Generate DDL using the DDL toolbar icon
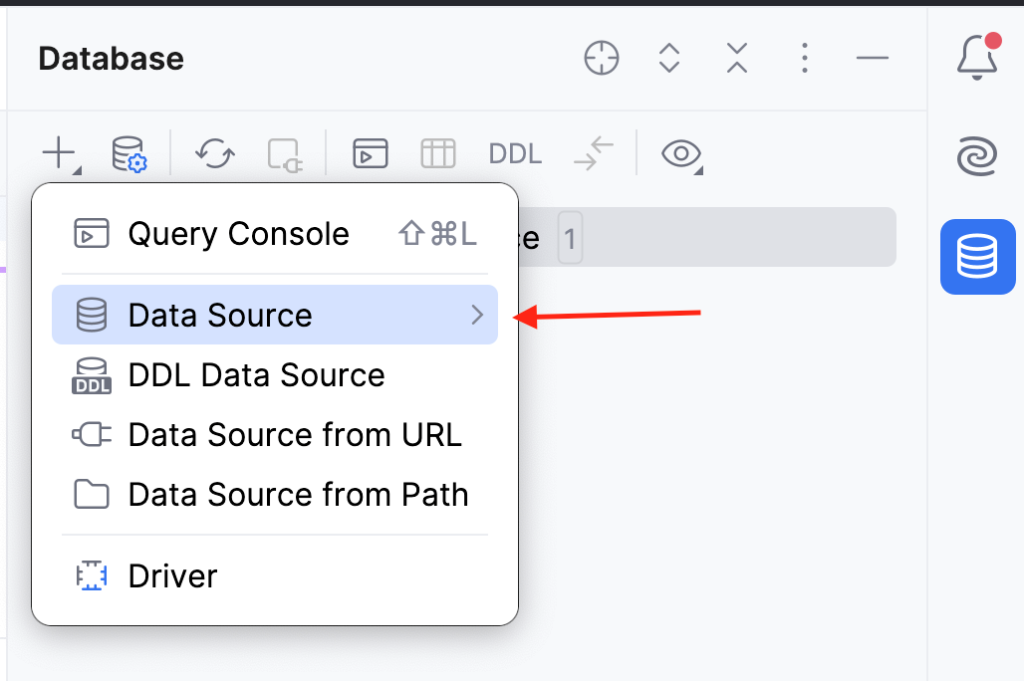 coord(514,153)
